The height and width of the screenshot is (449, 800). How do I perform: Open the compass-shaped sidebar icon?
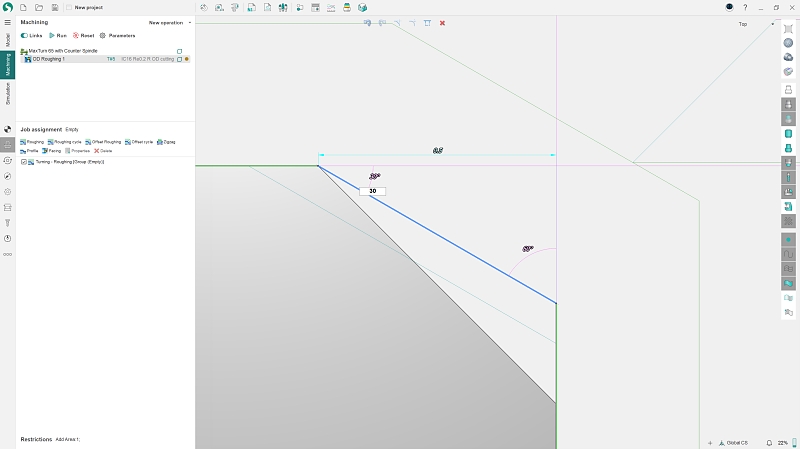click(8, 176)
